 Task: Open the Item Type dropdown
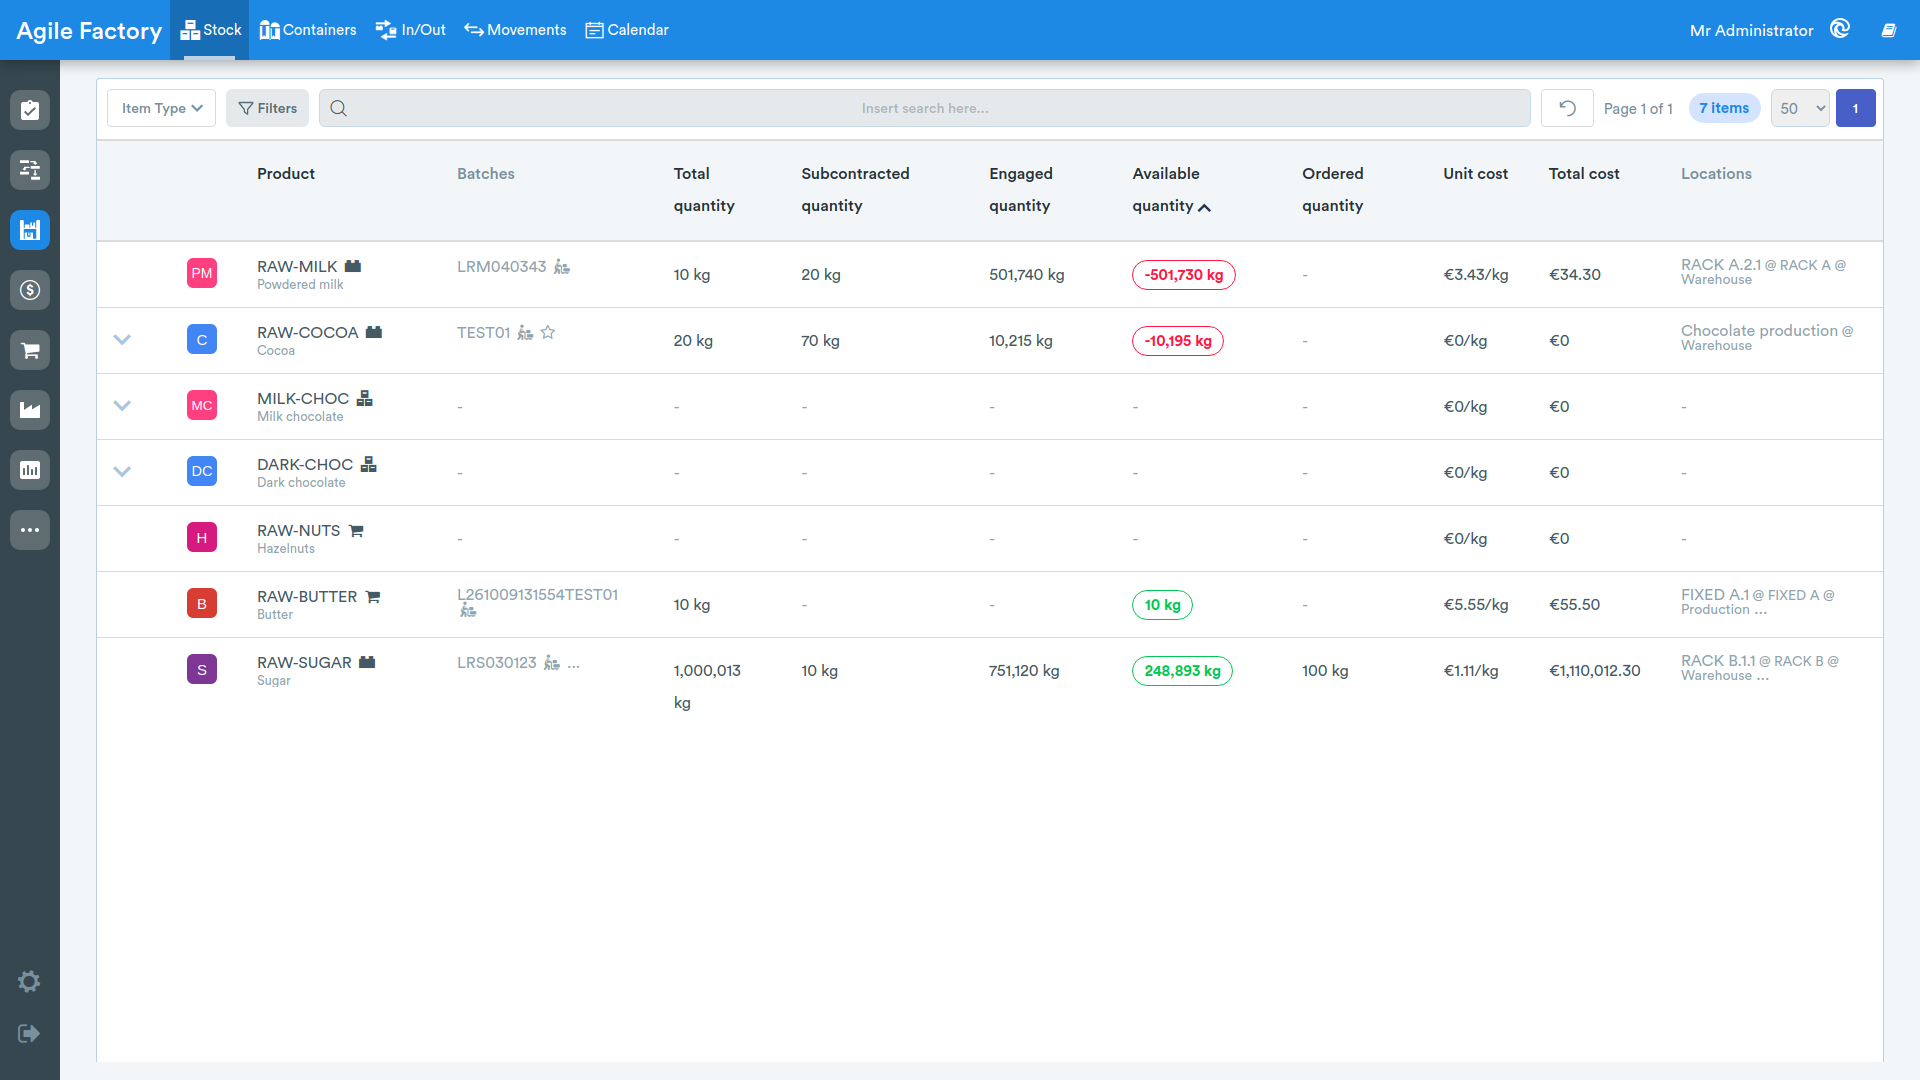click(162, 108)
